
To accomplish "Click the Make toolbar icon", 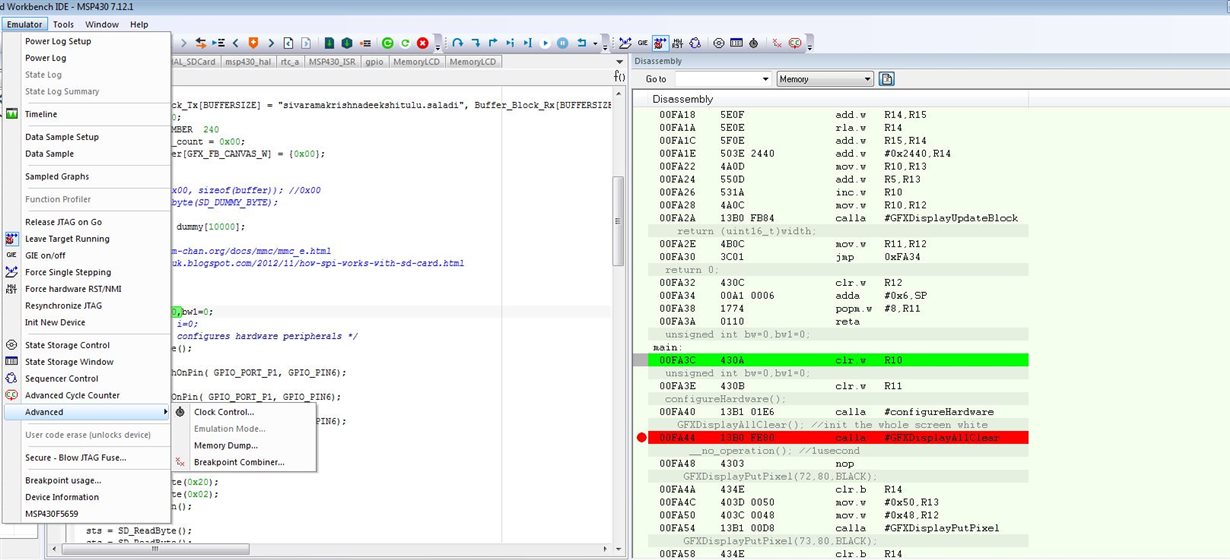I will (x=347, y=43).
